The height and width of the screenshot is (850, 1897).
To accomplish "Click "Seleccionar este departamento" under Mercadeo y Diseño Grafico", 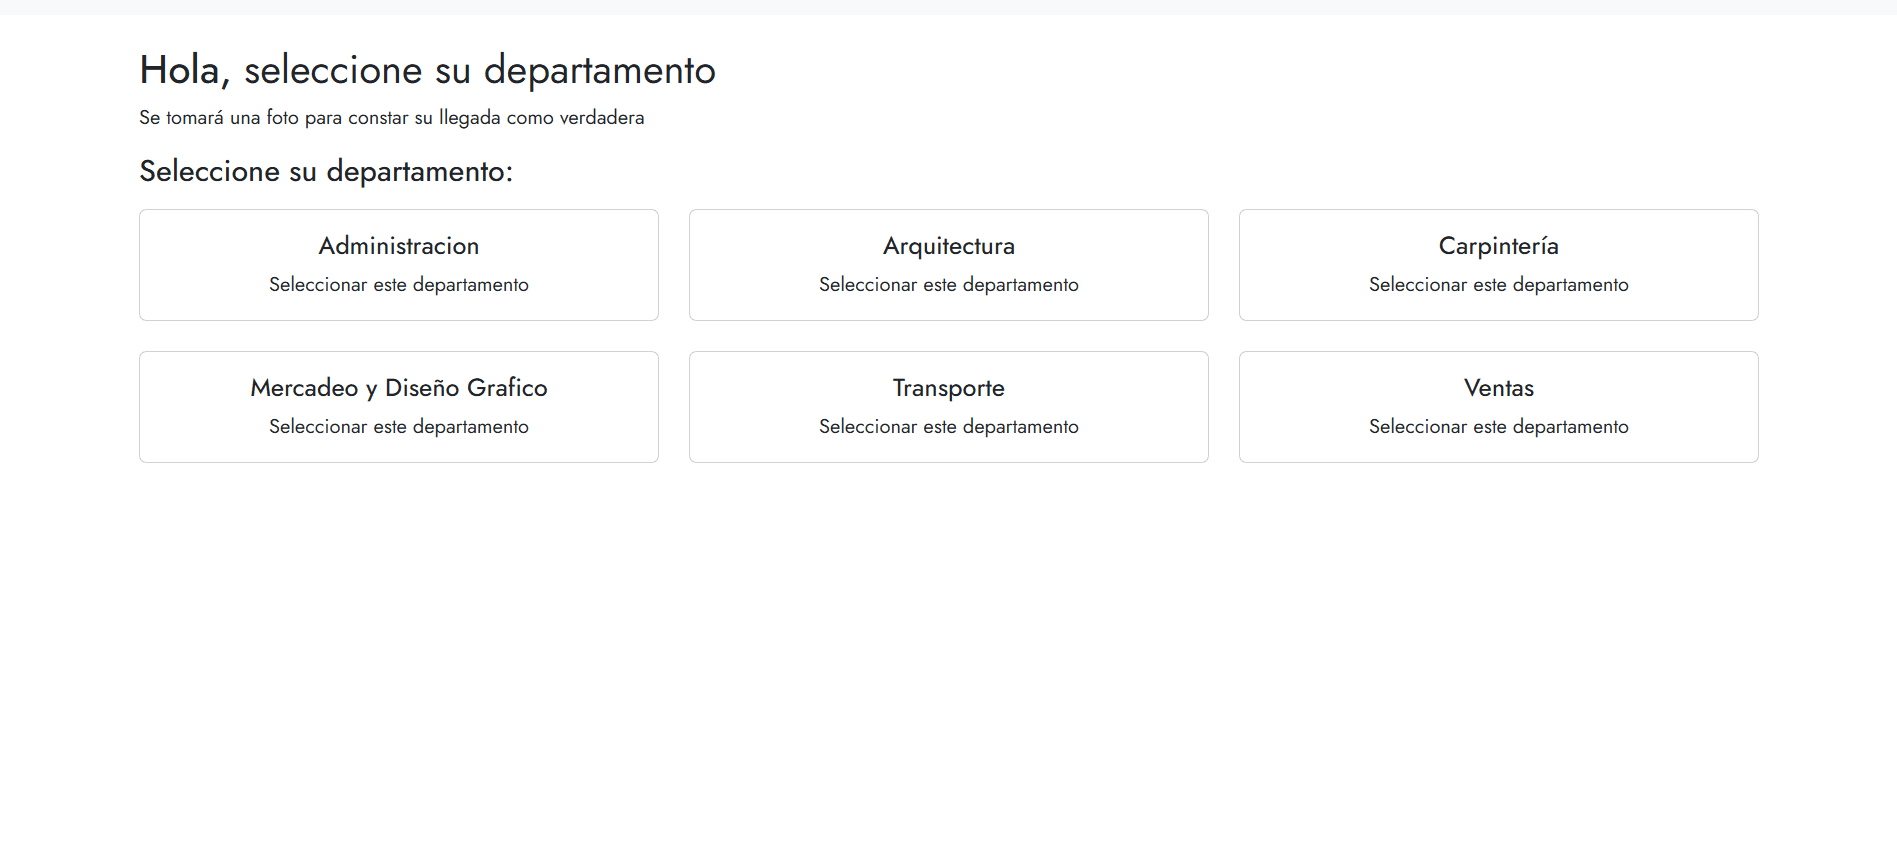I will 398,427.
